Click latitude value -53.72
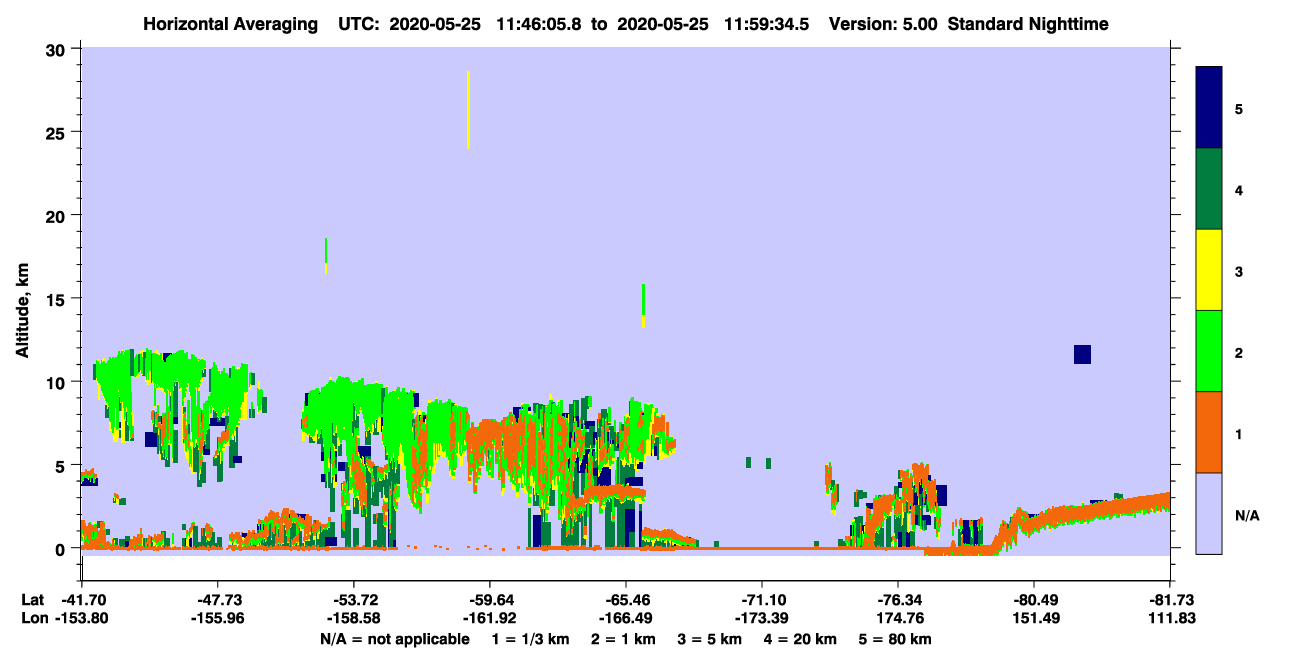Screen dimensions: 1300x667 tap(353, 600)
